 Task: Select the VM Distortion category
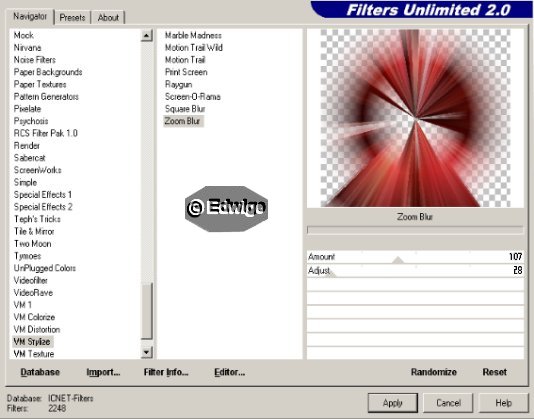tap(37, 329)
